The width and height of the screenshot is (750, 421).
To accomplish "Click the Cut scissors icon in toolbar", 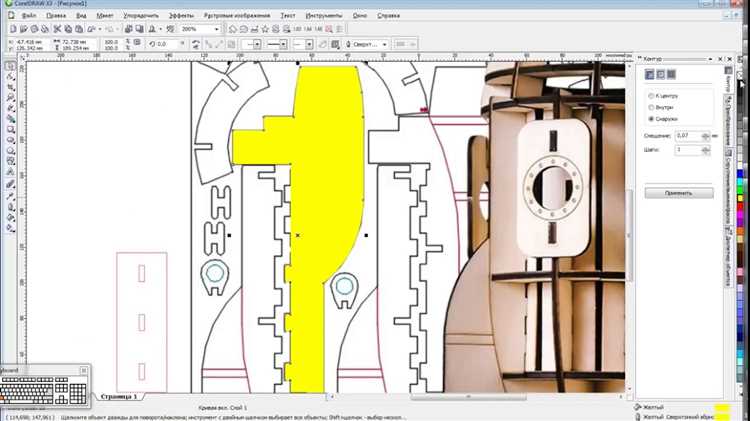I will [55, 30].
